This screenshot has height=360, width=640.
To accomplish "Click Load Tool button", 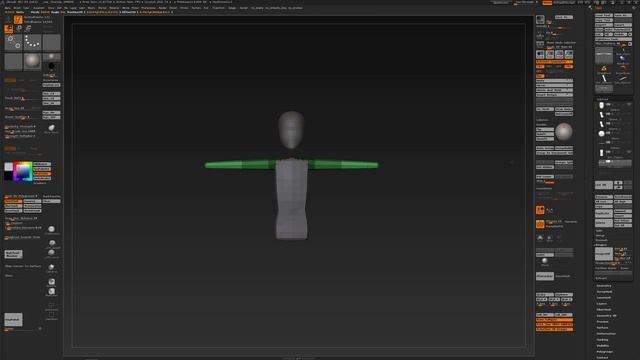I will (x=604, y=15).
